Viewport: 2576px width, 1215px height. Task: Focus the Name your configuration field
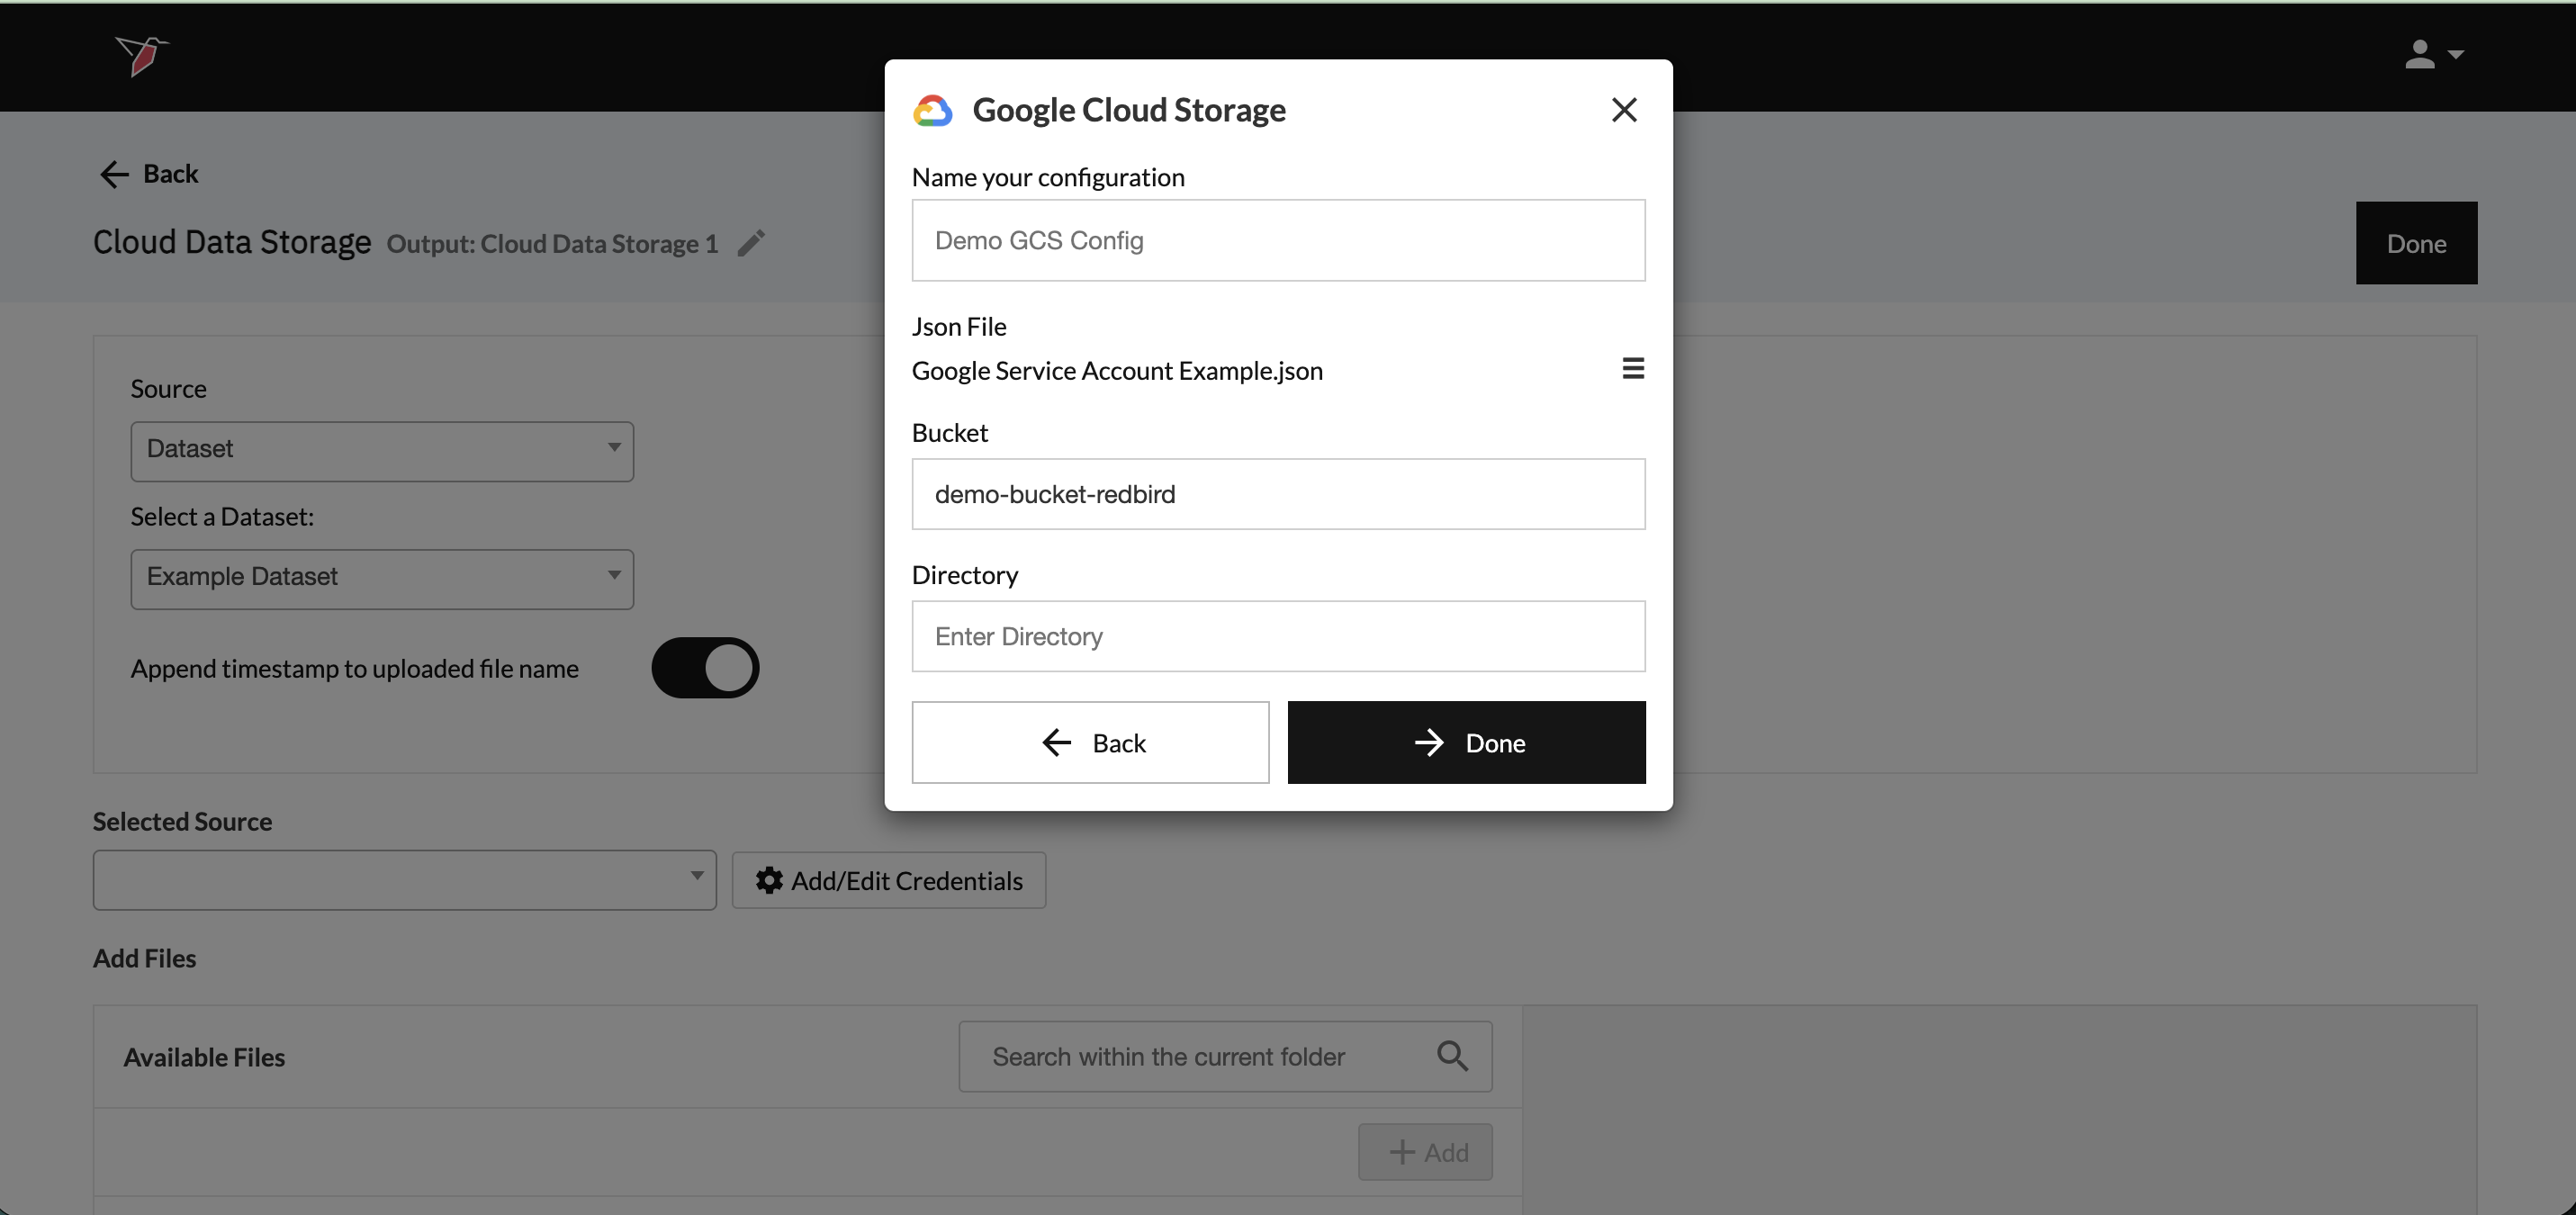click(x=1277, y=240)
